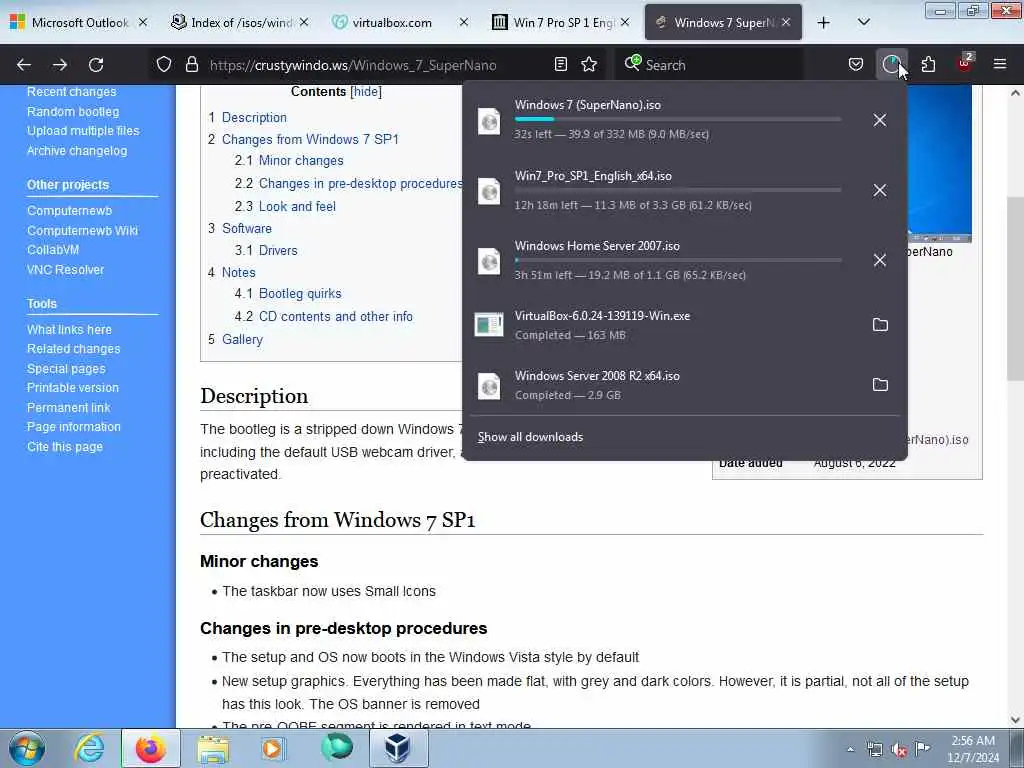Jump to Bootleg quirks entry
This screenshot has width=1024, height=768.
[x=300, y=293]
